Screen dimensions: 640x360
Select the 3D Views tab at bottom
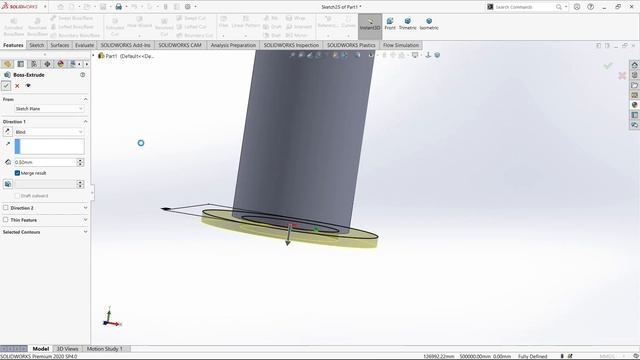67,349
